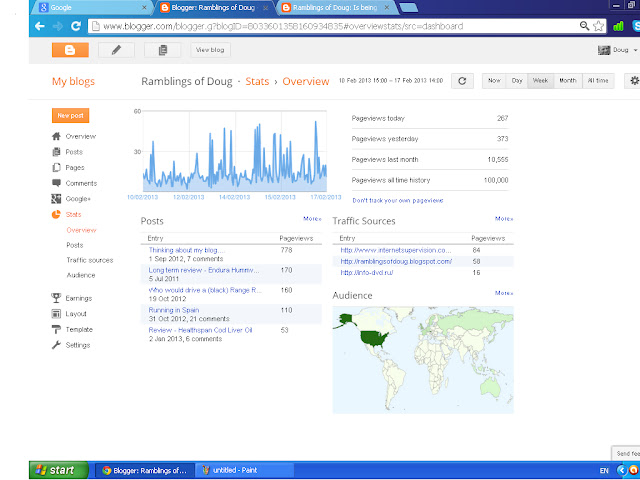Open the Running in Spain post
Screen dimensions: 640x480
pyautogui.click(x=174, y=310)
